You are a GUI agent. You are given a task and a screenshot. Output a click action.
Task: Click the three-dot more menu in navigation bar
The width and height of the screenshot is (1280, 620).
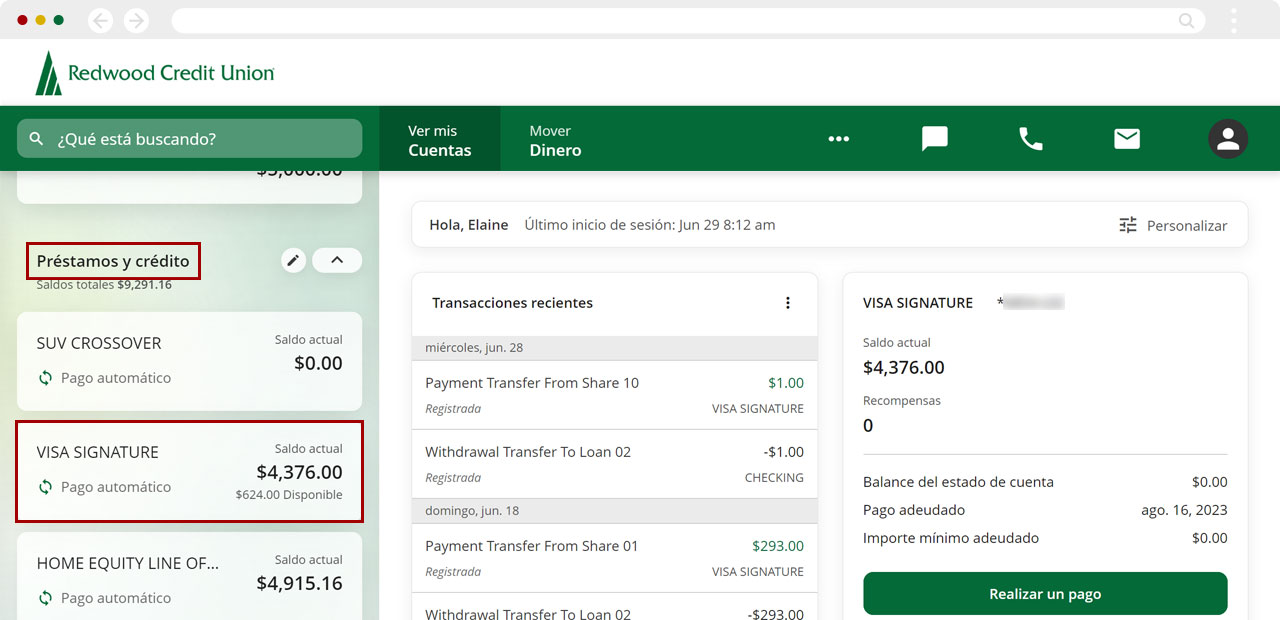tap(838, 139)
